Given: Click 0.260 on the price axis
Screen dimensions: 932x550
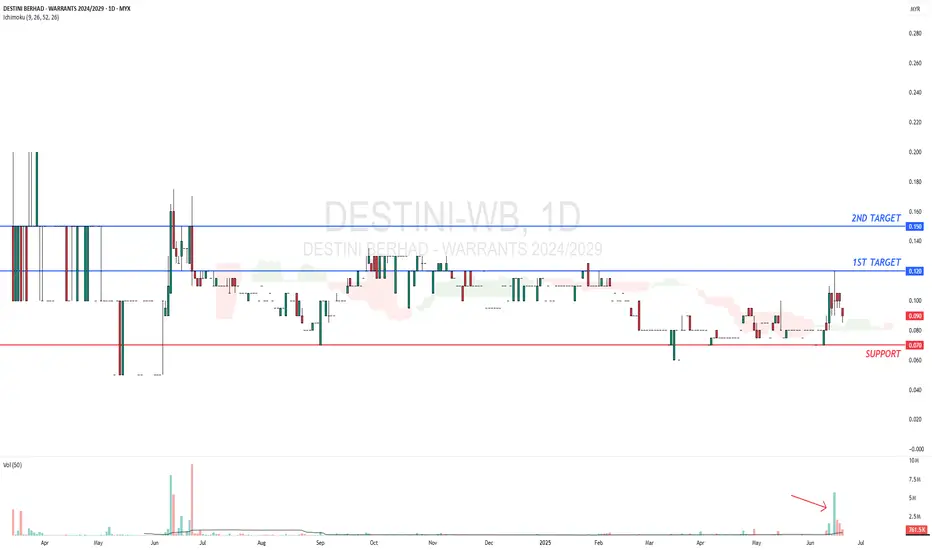Looking at the screenshot, I should (915, 63).
